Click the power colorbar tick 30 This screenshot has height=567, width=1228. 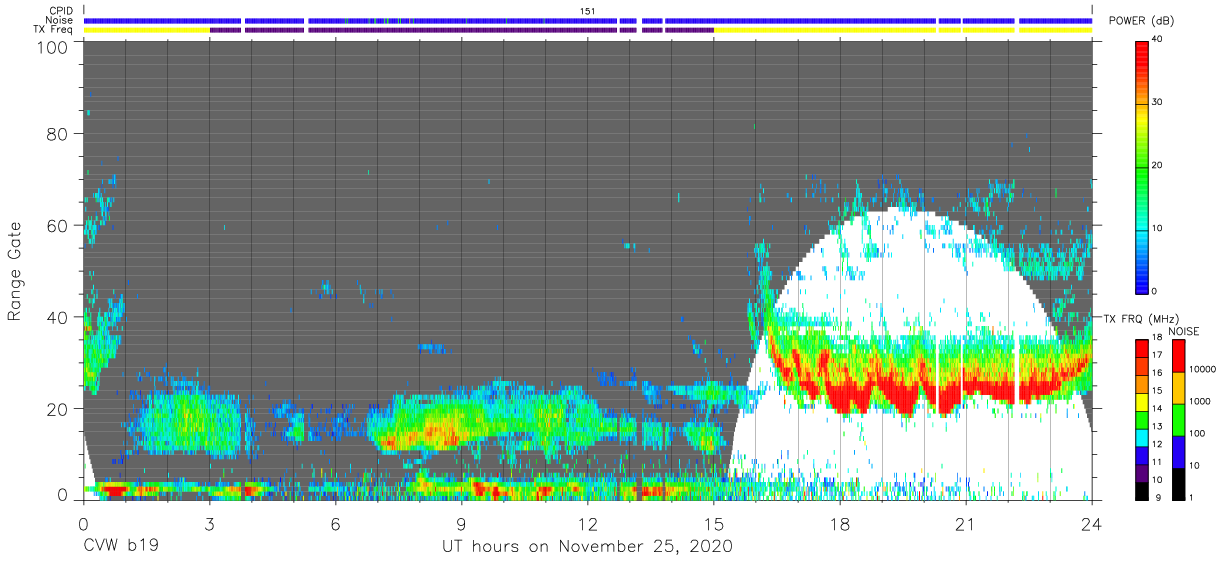click(x=1159, y=103)
